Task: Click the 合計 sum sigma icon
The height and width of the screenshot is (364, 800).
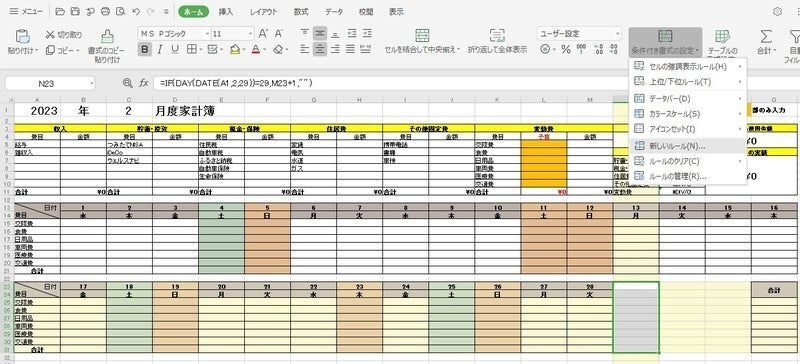Action: [x=765, y=36]
